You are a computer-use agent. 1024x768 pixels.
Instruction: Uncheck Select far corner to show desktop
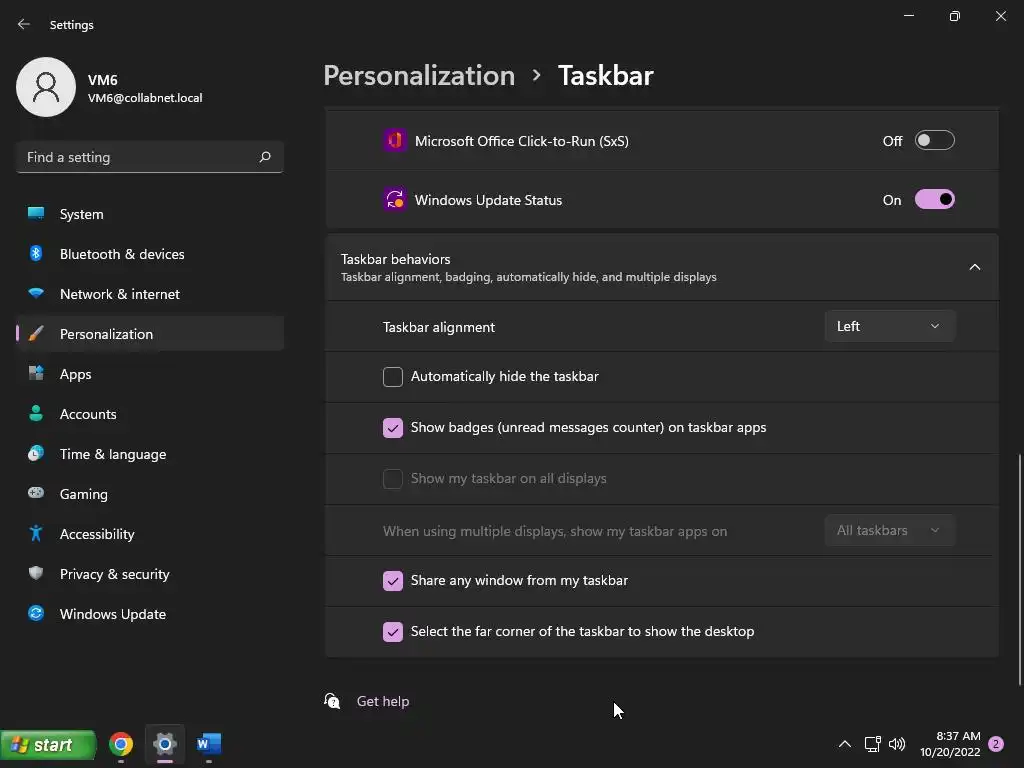click(x=392, y=632)
